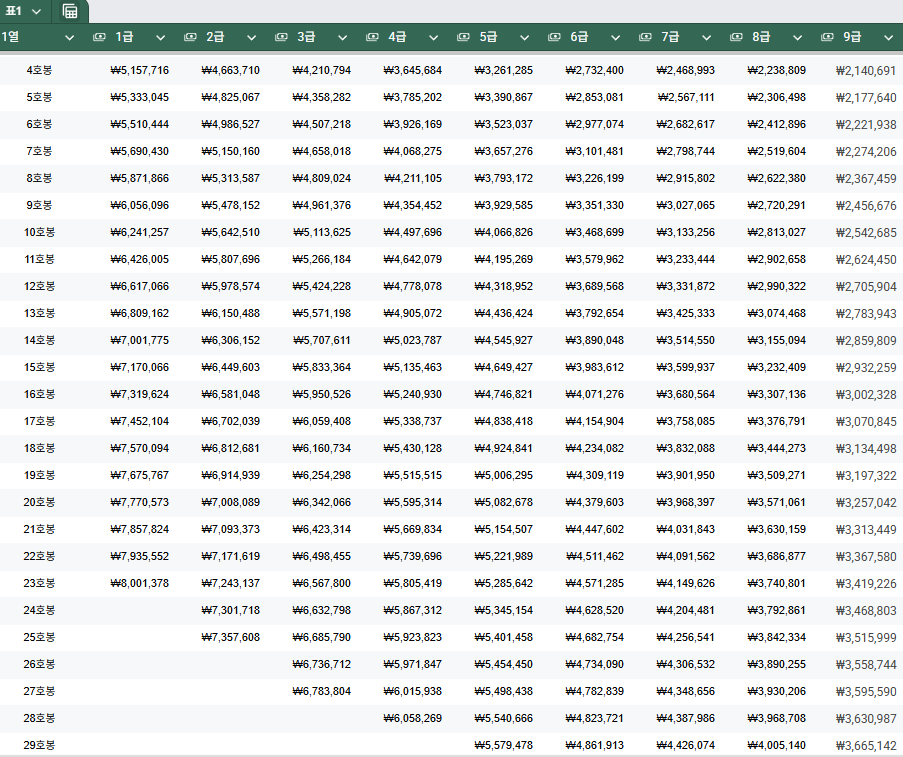Click the calculator table icon beside 표1
The height and width of the screenshot is (757, 903).
pos(70,11)
